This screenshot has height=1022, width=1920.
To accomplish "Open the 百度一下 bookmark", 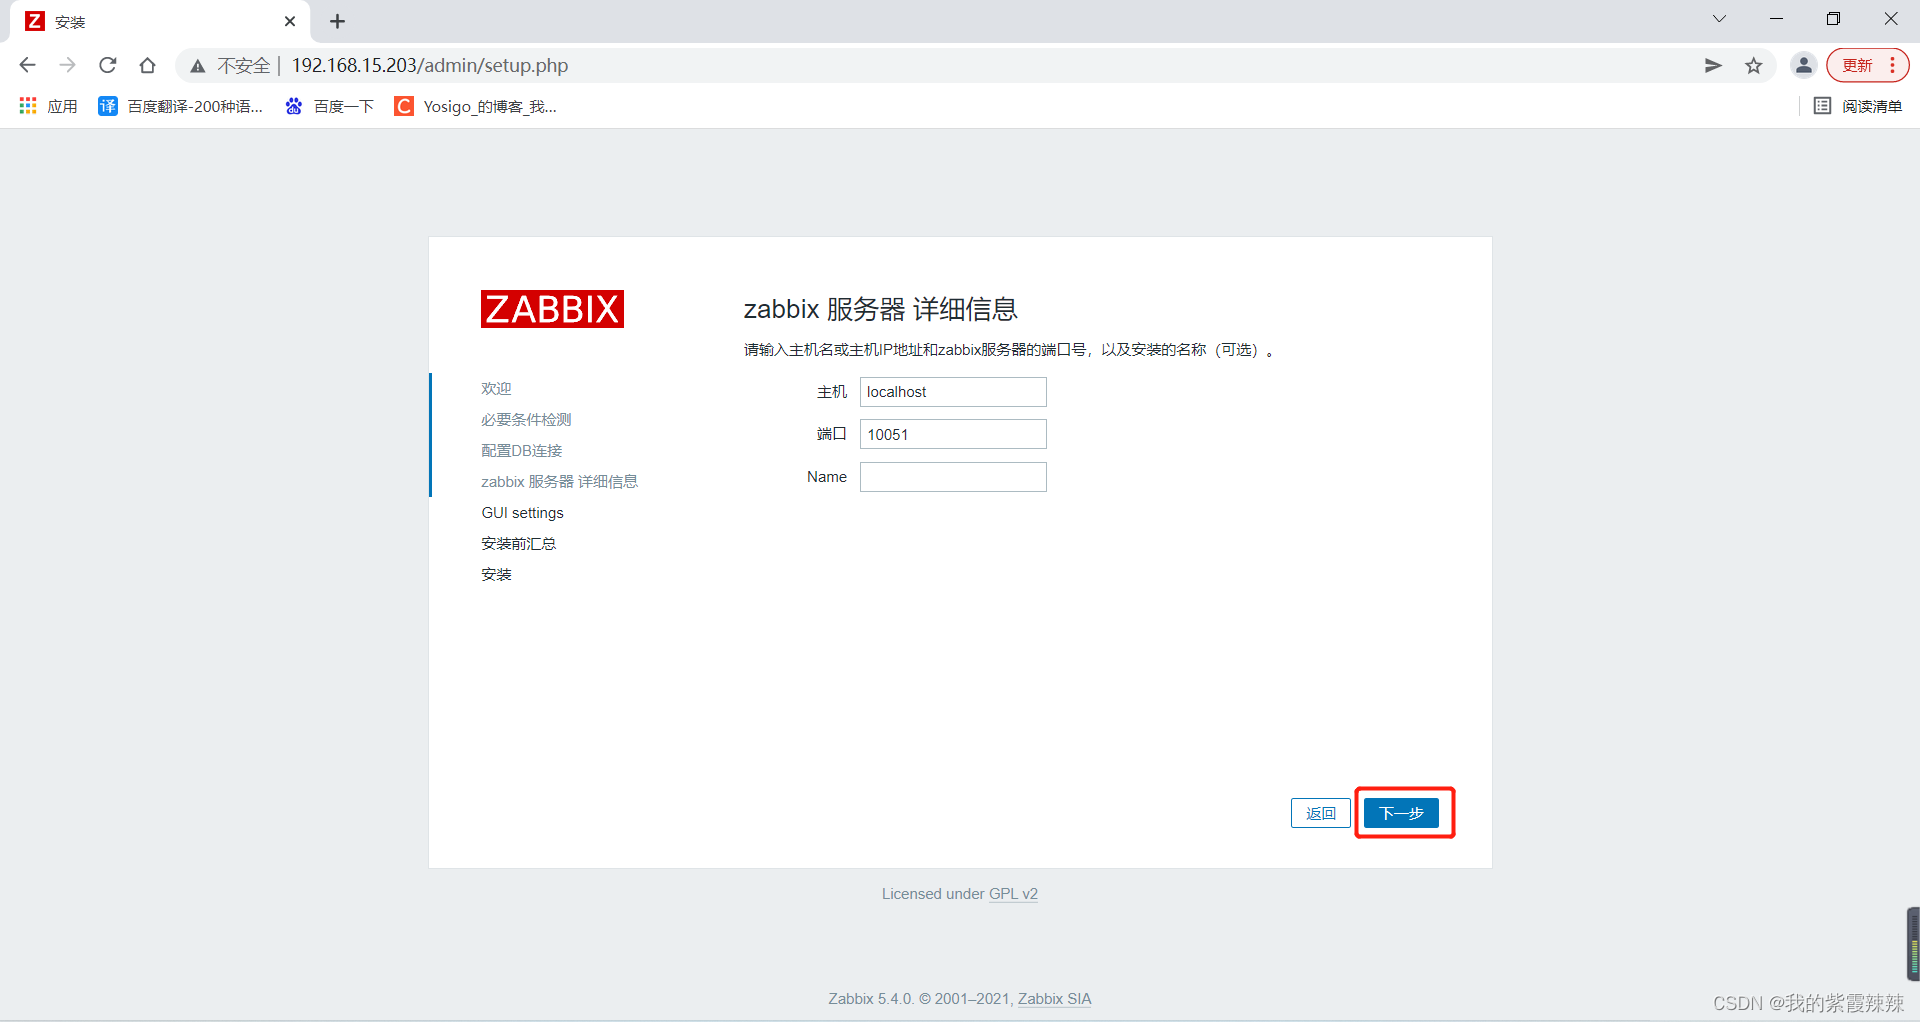I will pos(330,106).
